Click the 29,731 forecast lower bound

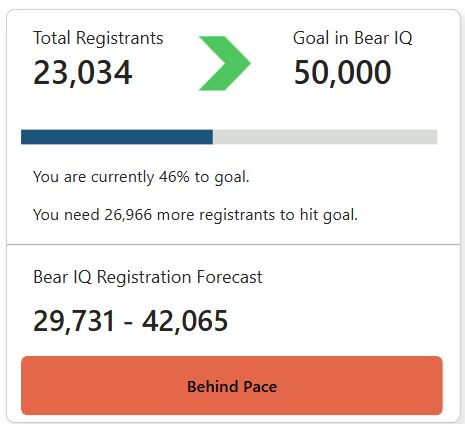click(74, 321)
